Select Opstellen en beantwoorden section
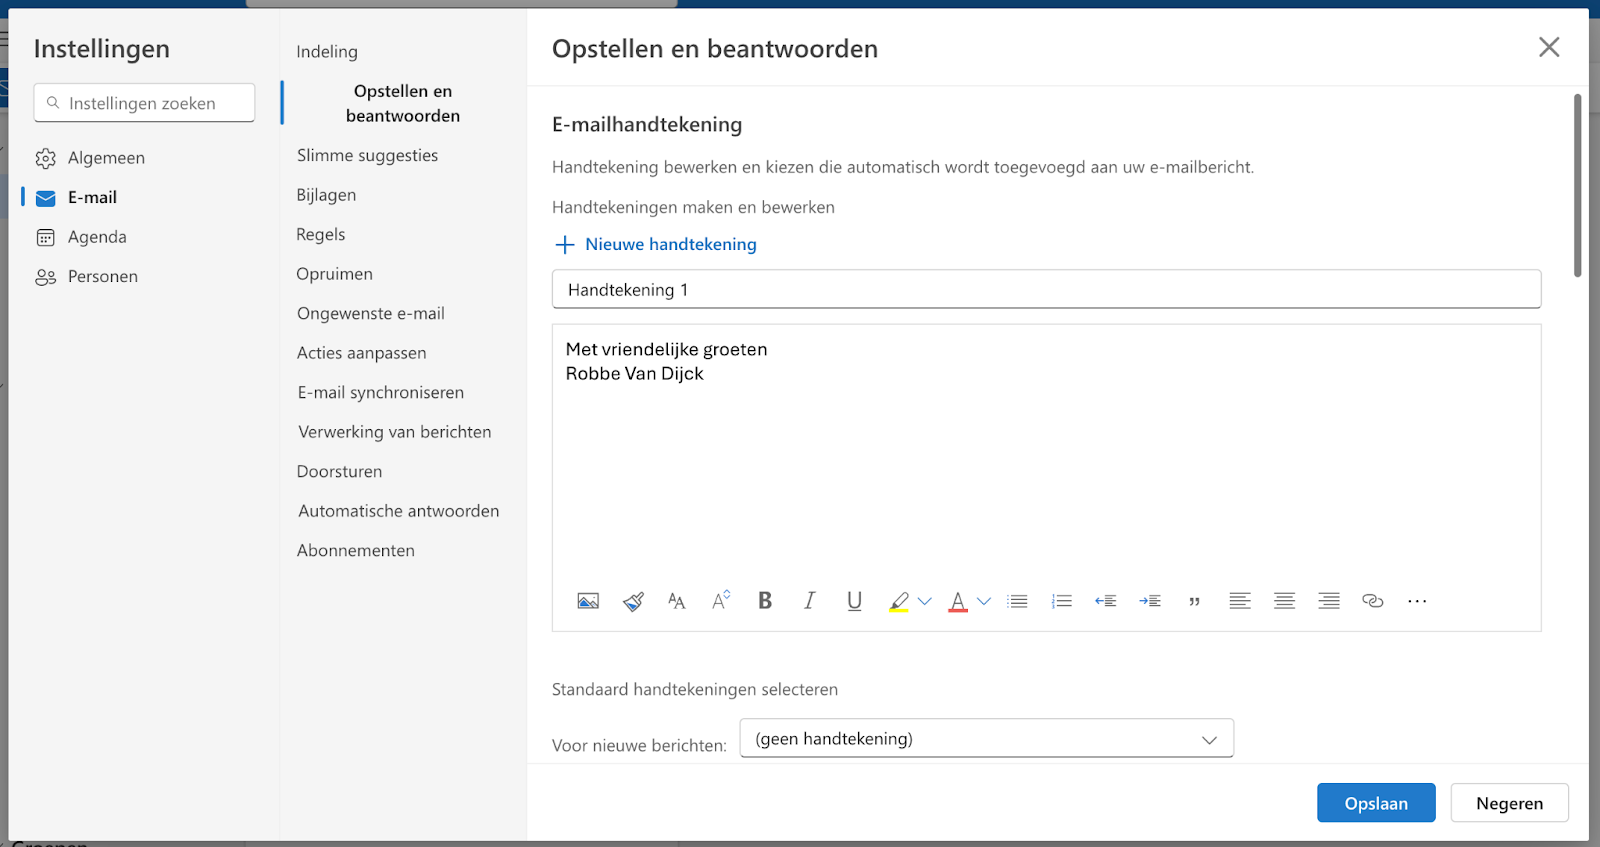 [x=403, y=103]
